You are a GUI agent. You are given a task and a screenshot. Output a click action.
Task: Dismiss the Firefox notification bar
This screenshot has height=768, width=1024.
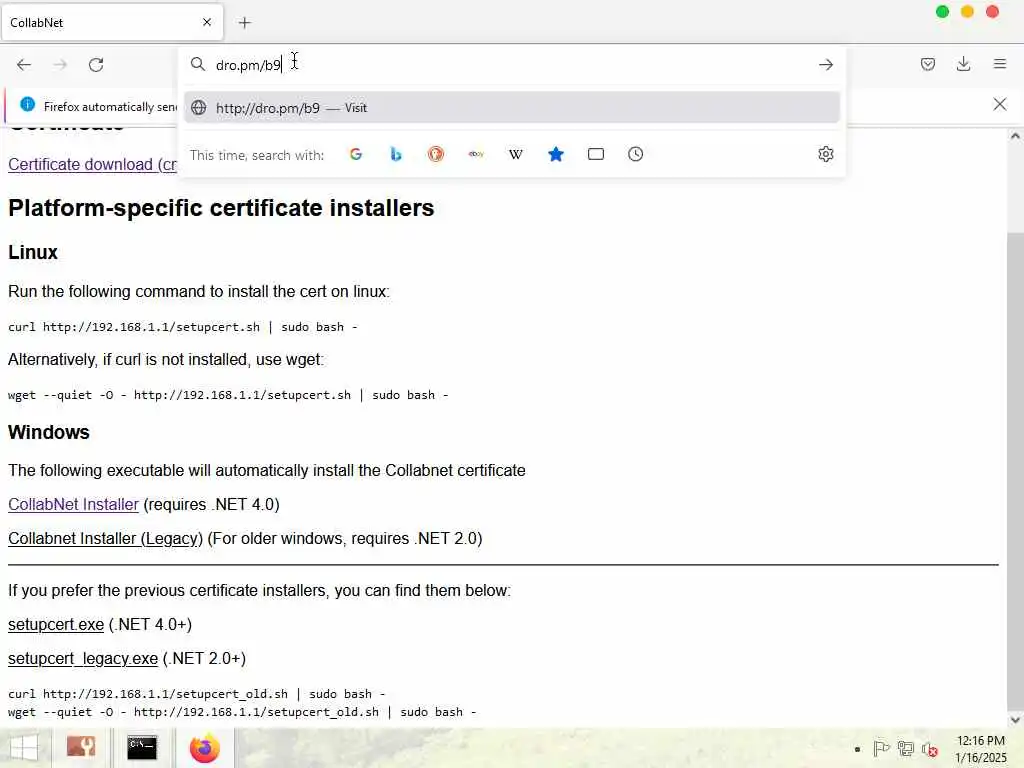point(999,104)
